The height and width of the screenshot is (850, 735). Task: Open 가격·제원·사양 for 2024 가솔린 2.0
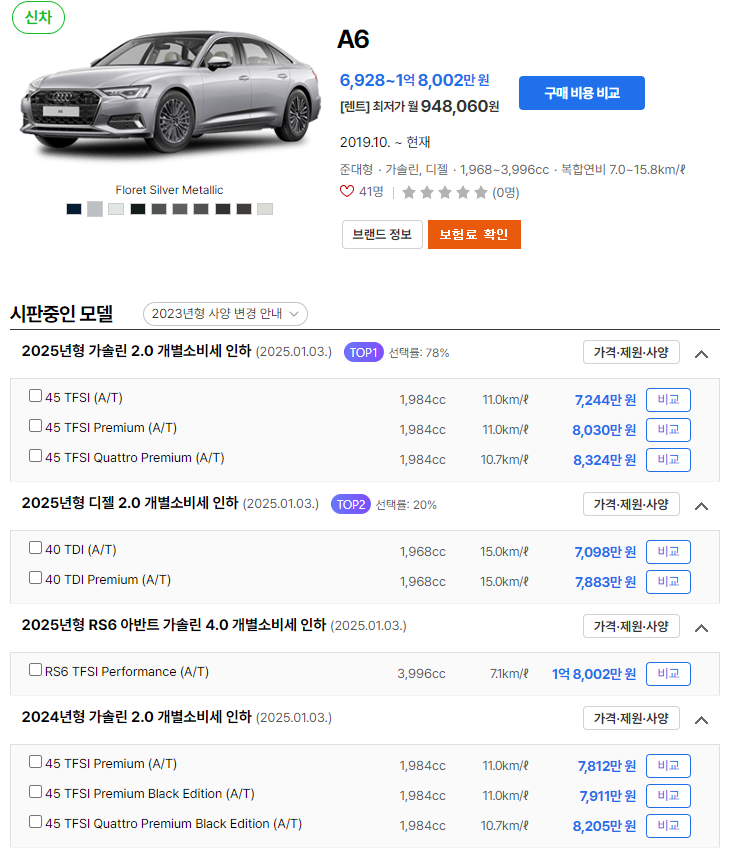(631, 718)
